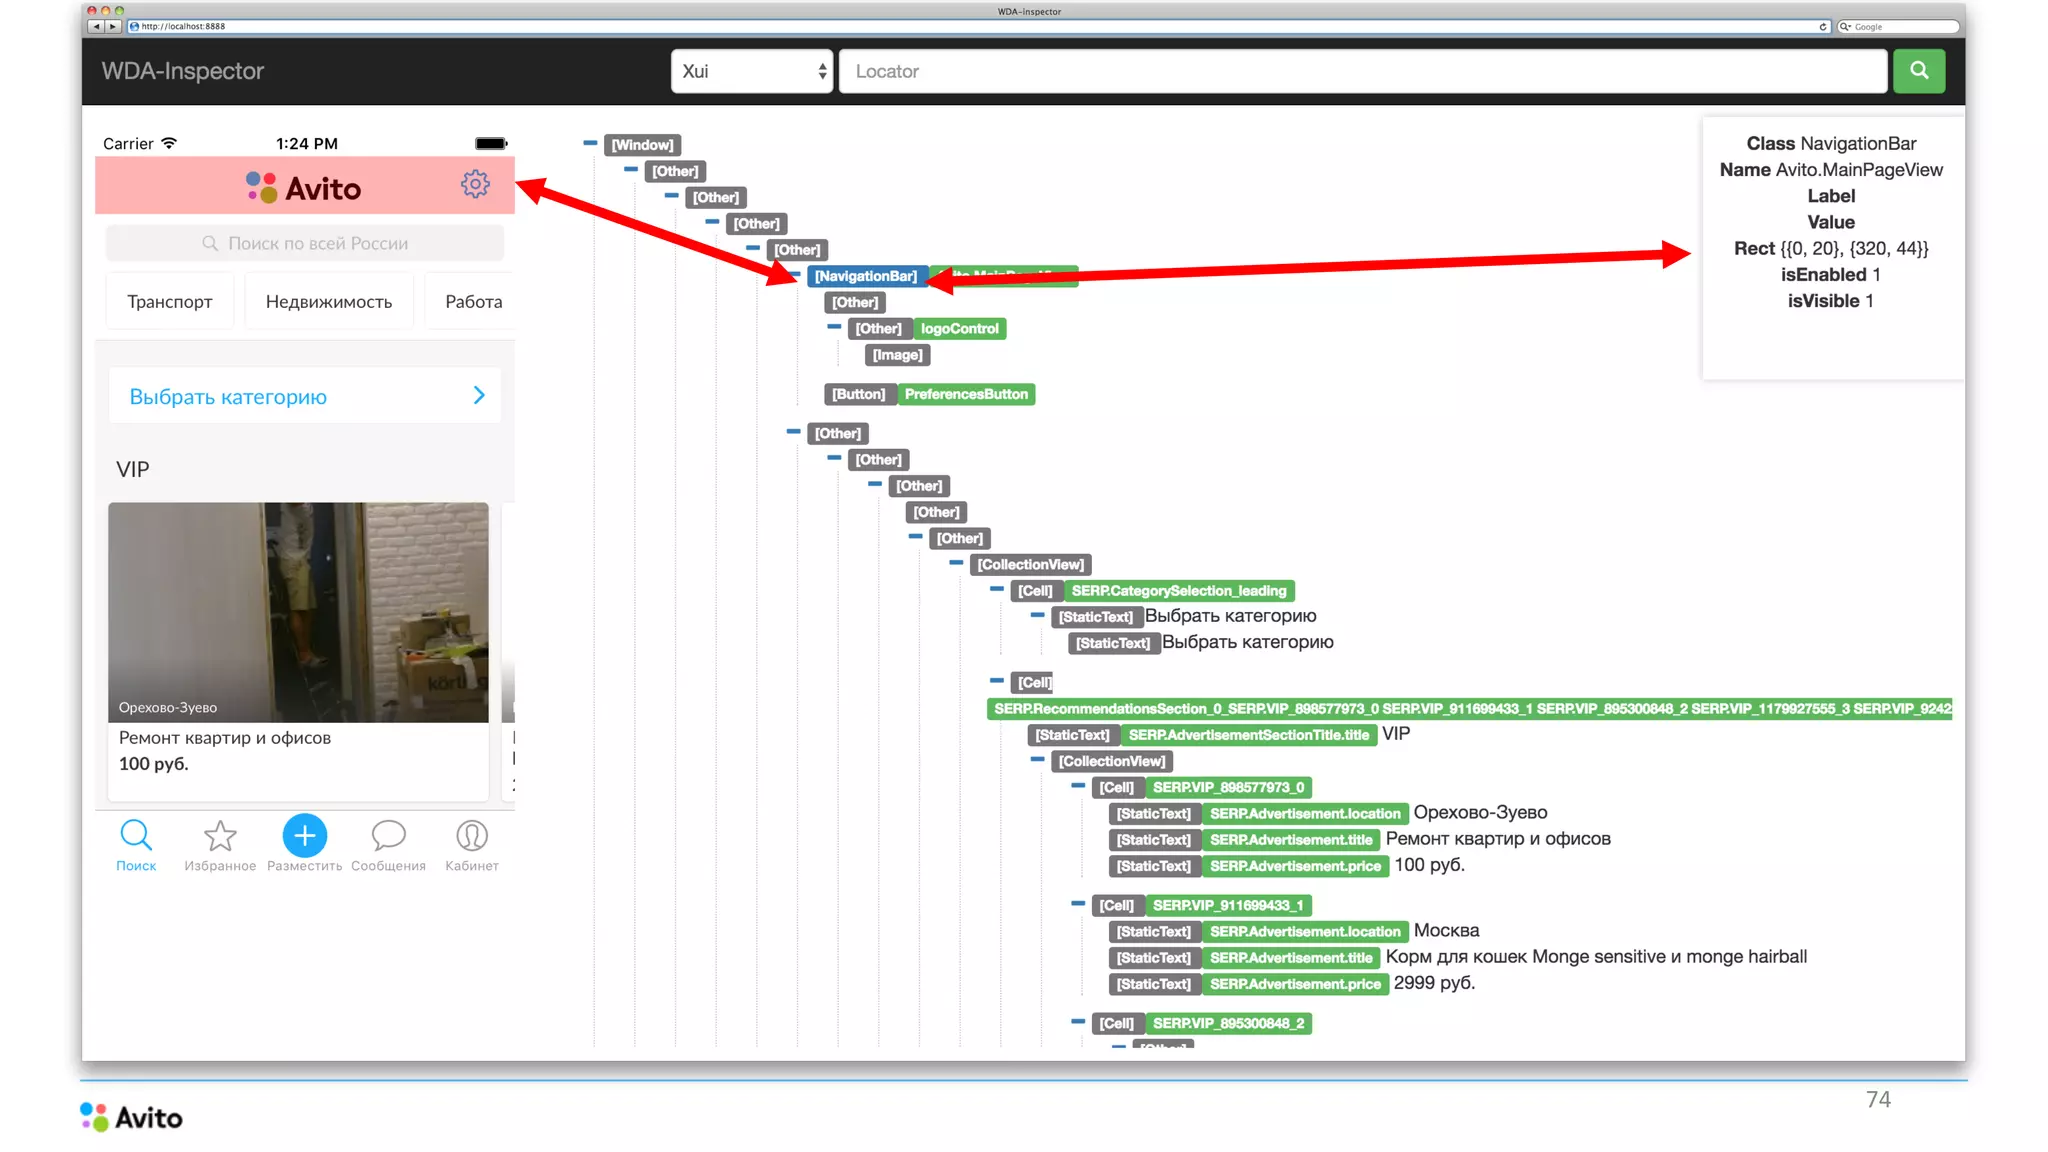Open settings via gear icon in Avito header
Image resolution: width=2048 pixels, height=1152 pixels.
tap(475, 184)
